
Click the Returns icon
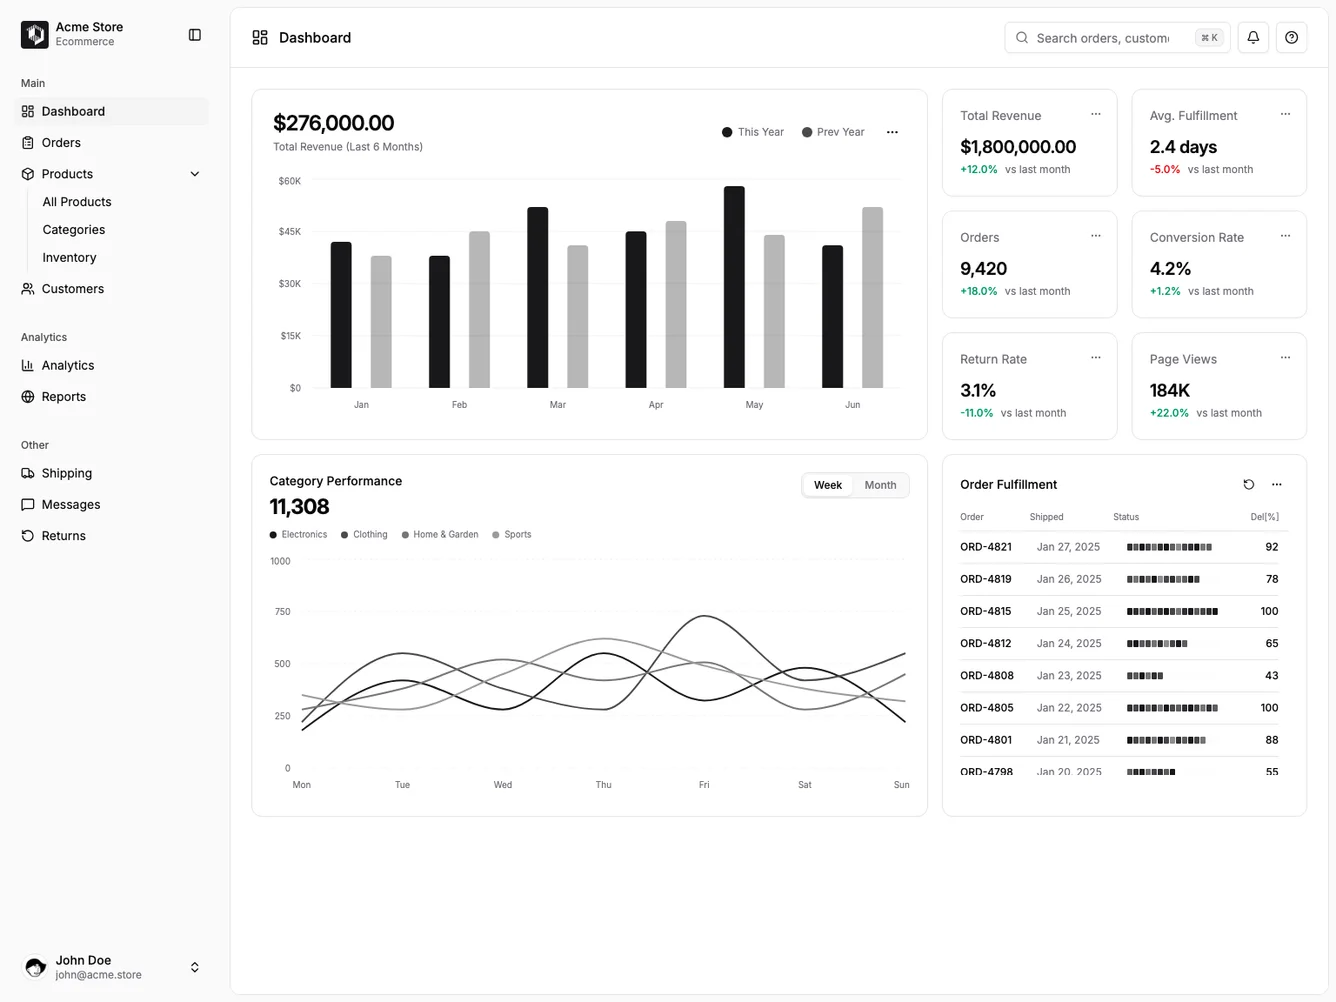coord(28,535)
